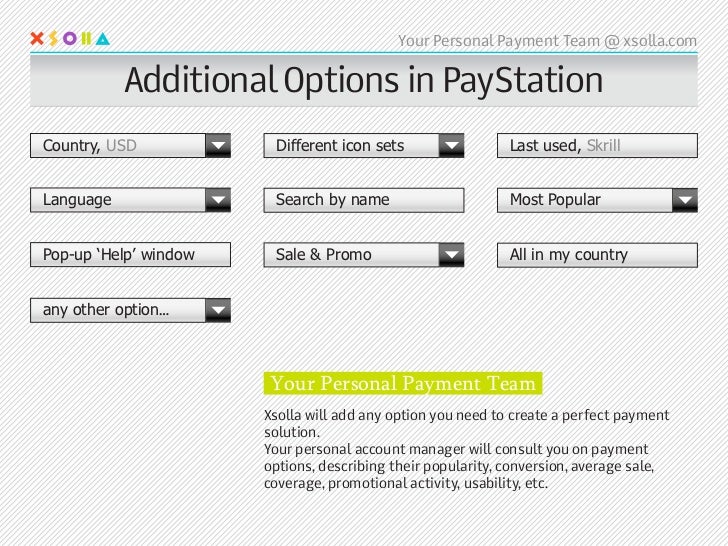Image resolution: width=728 pixels, height=546 pixels.
Task: Click the Language label text
Action: 77,200
